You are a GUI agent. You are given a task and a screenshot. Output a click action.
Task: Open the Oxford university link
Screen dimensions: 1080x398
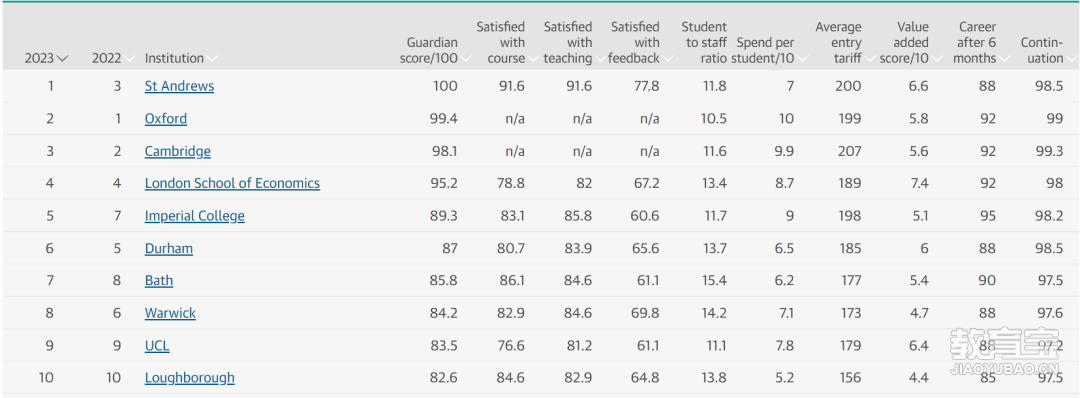click(165, 118)
